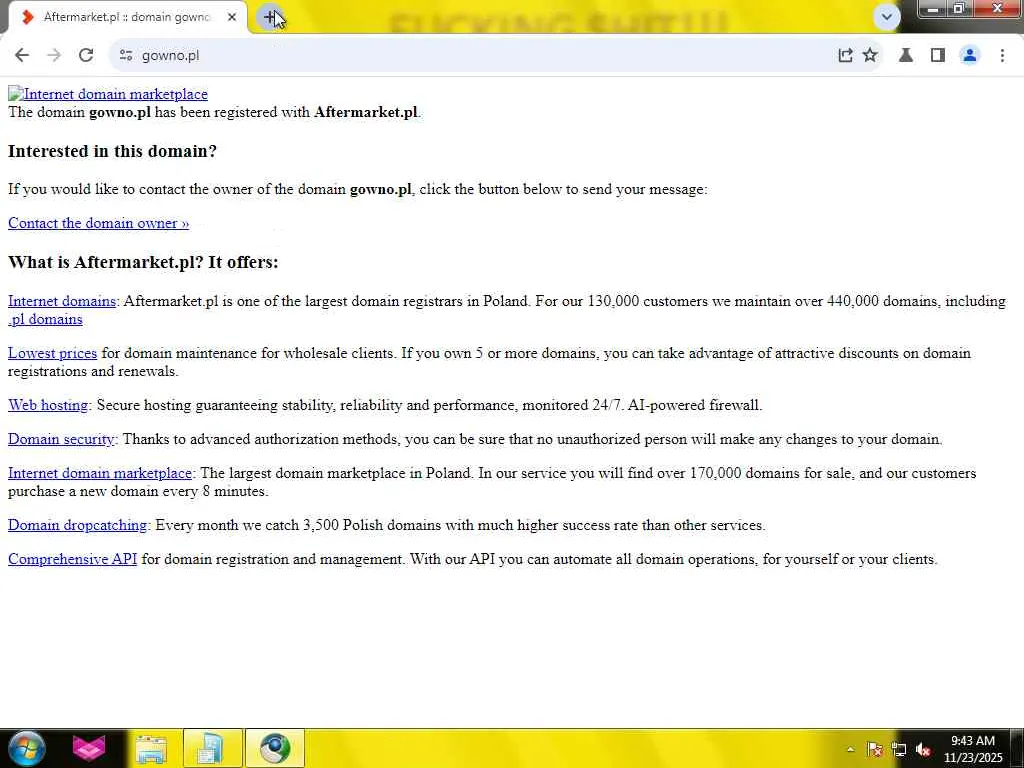Show hidden tray icons arrow

(x=850, y=749)
